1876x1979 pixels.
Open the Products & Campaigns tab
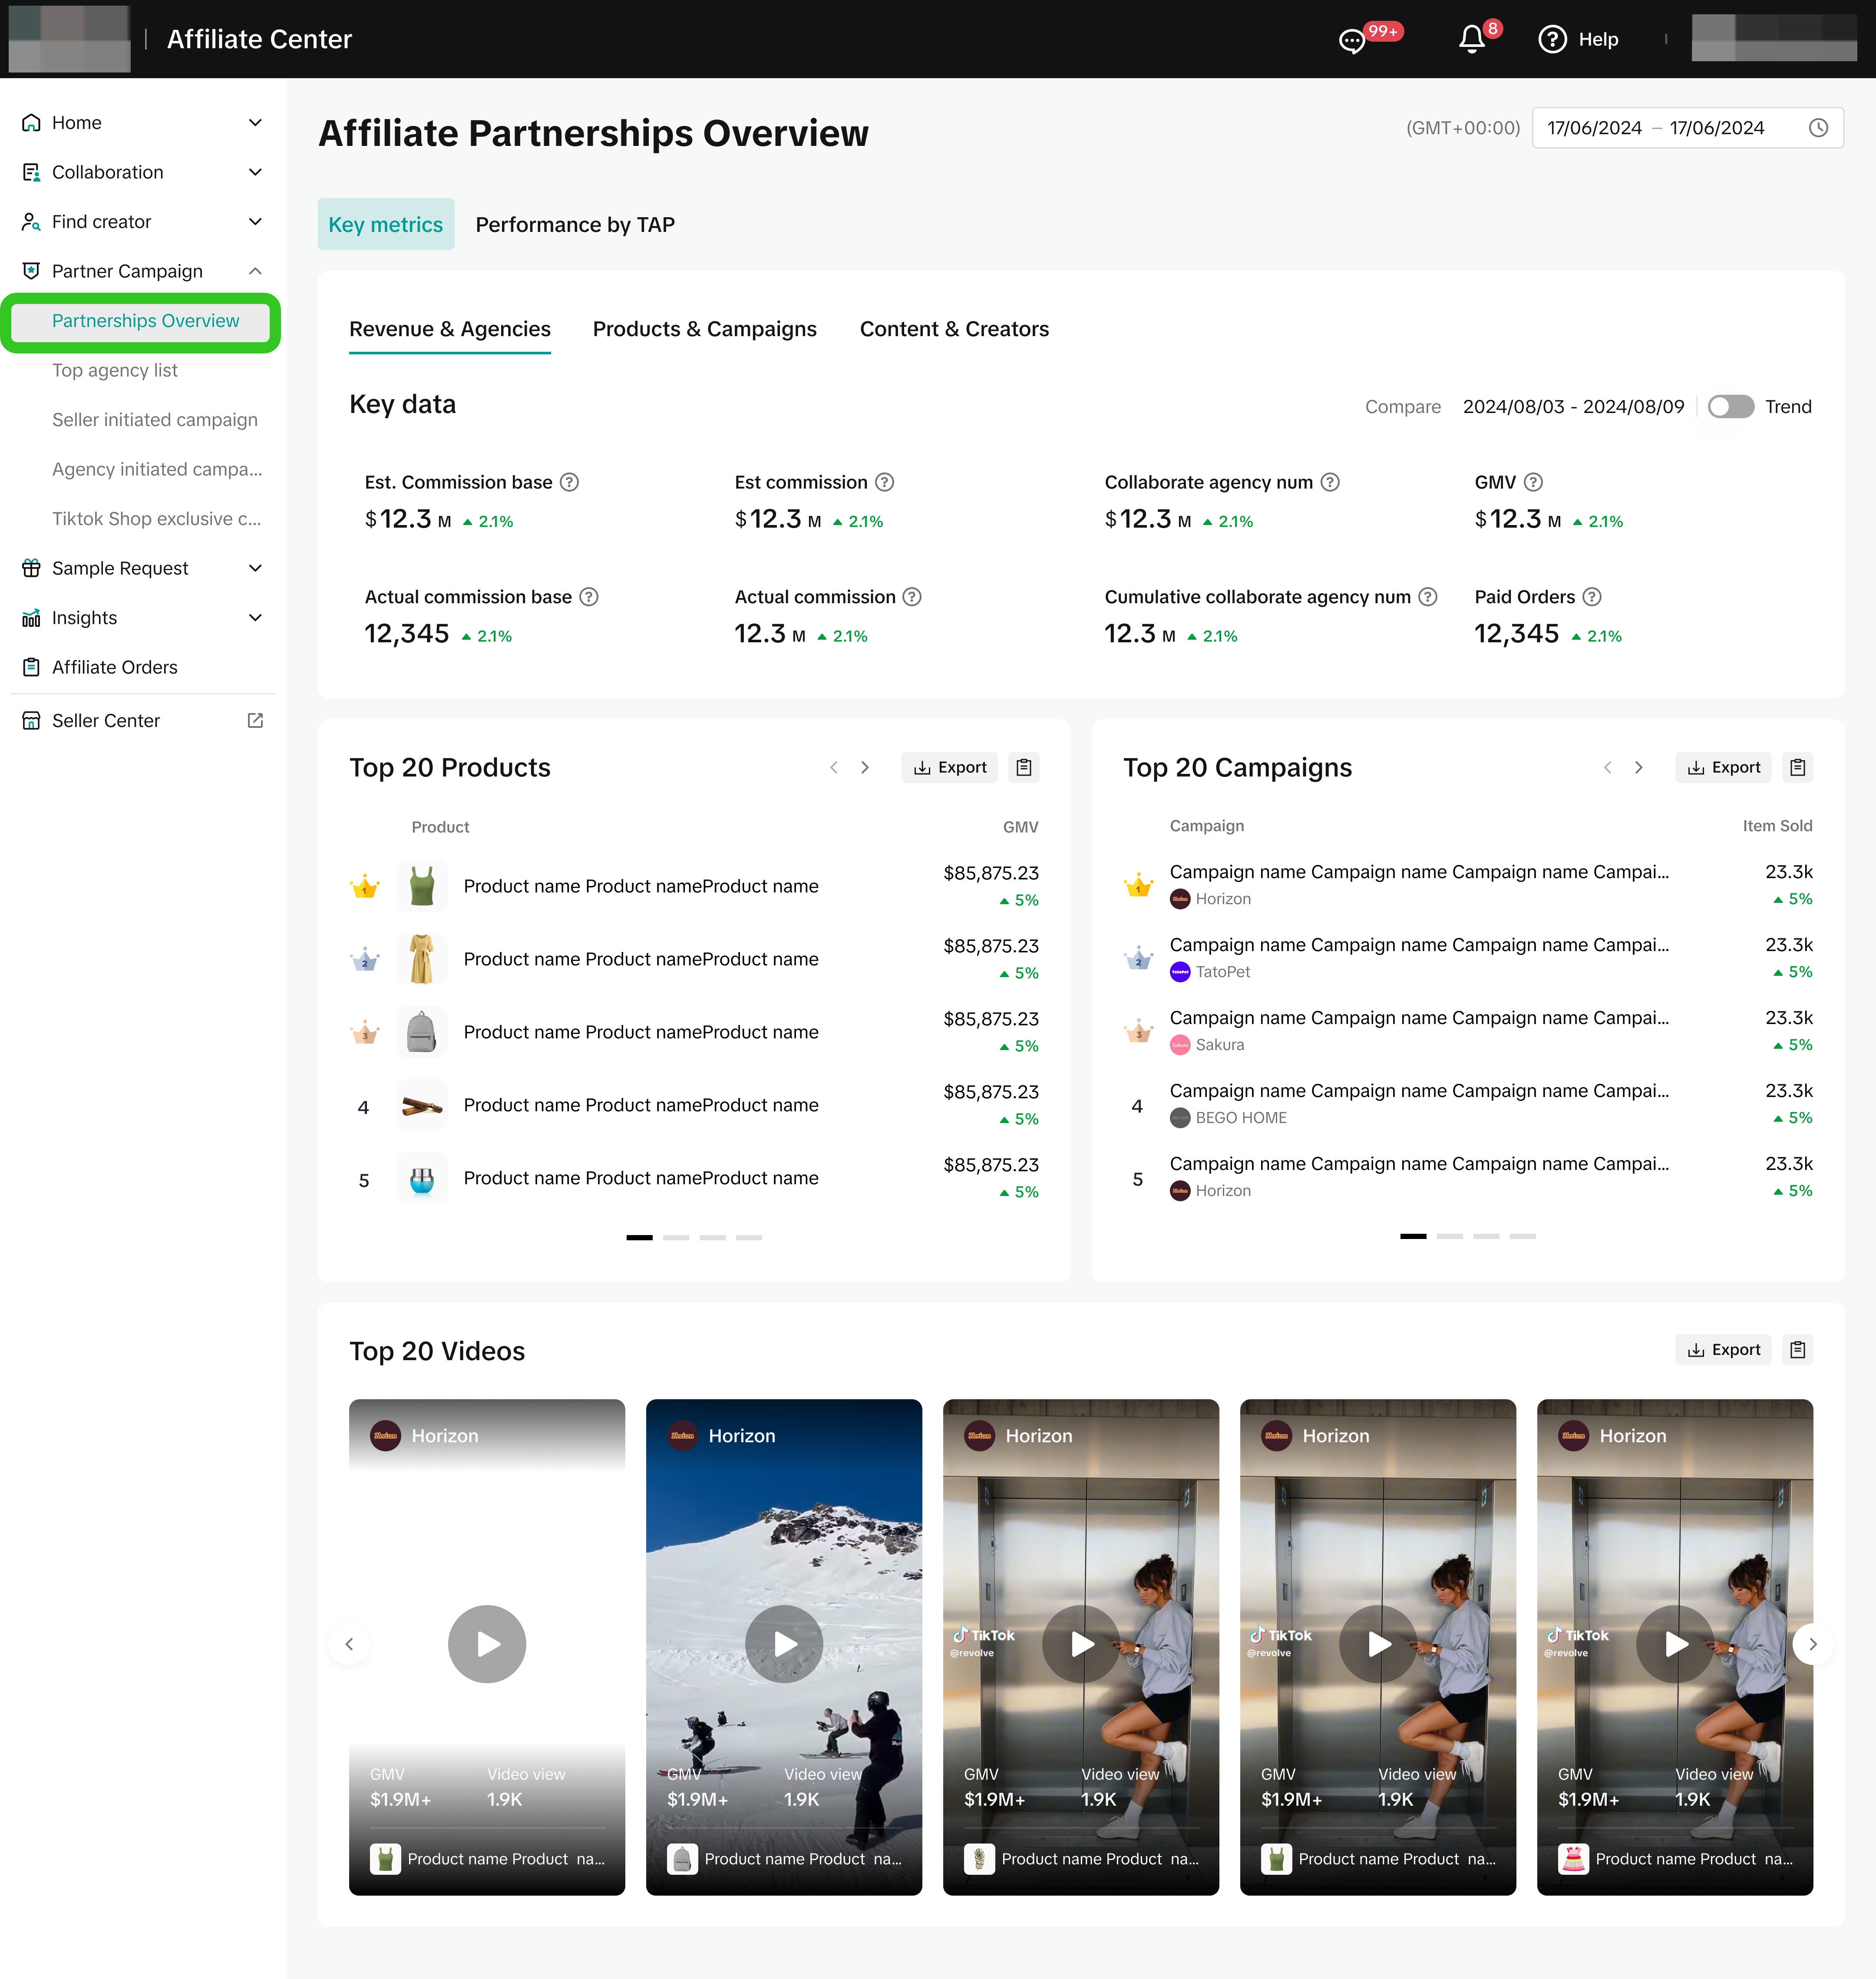tap(704, 329)
